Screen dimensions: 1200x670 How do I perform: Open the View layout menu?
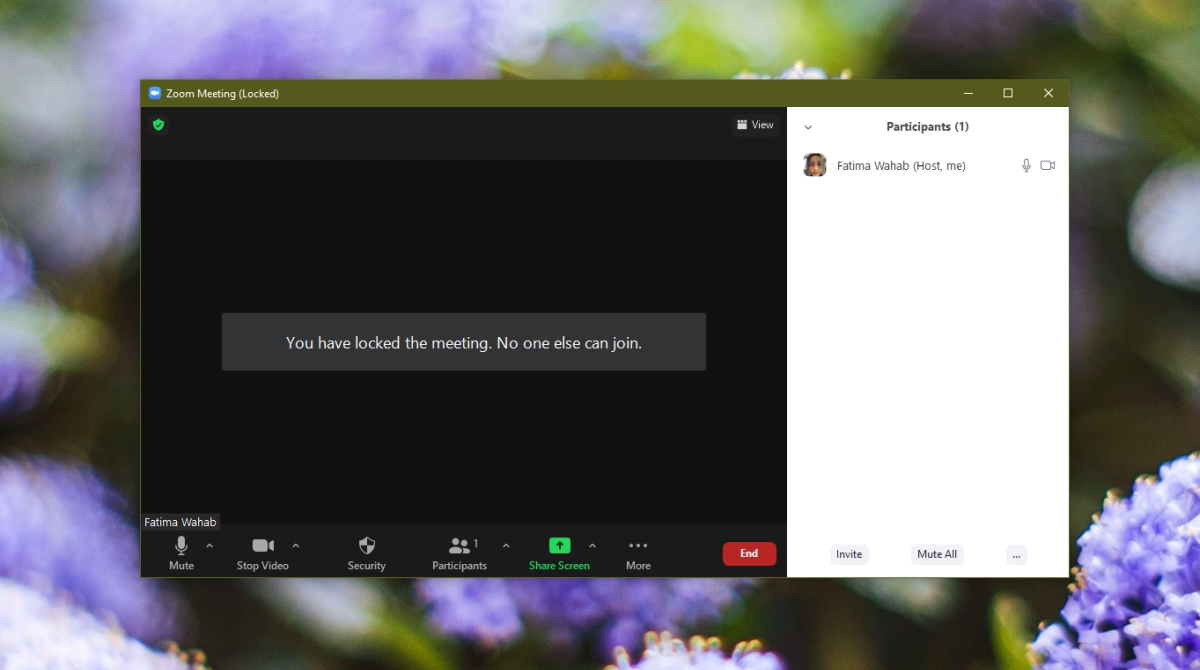(755, 125)
